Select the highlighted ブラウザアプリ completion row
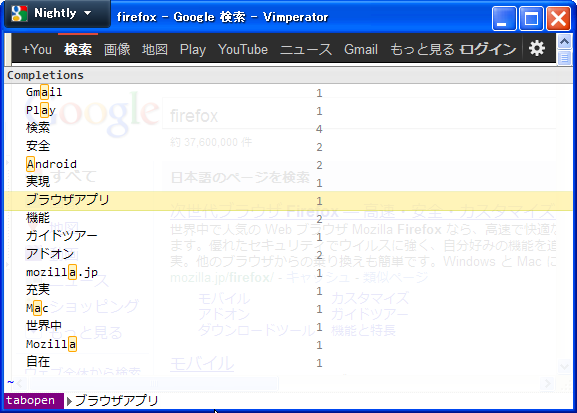577x413 pixels. pyautogui.click(x=288, y=201)
